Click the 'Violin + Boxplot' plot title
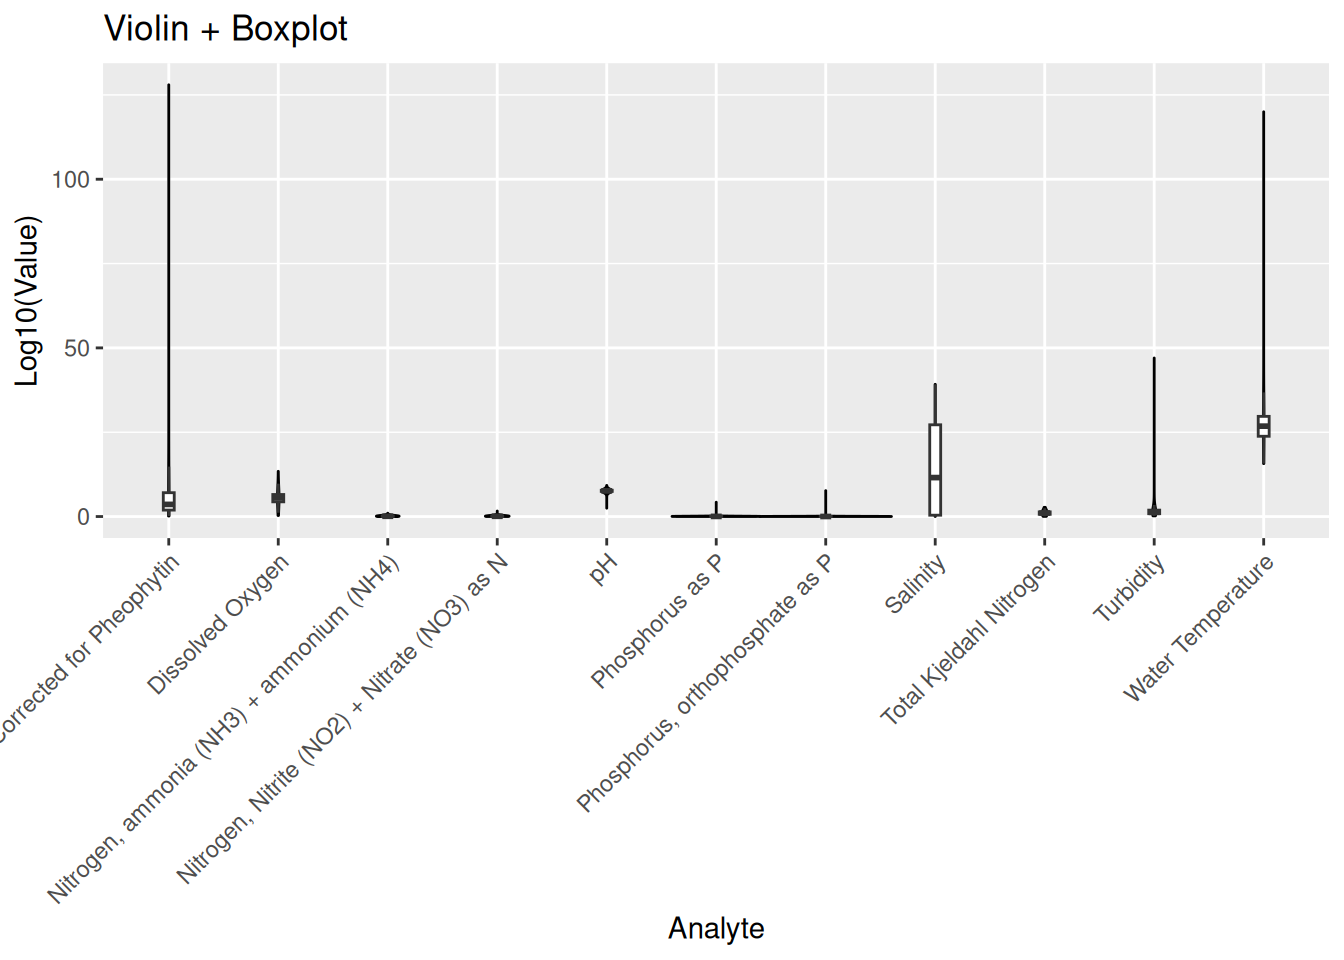Image resolution: width=1344 pixels, height=960 pixels. tap(225, 29)
